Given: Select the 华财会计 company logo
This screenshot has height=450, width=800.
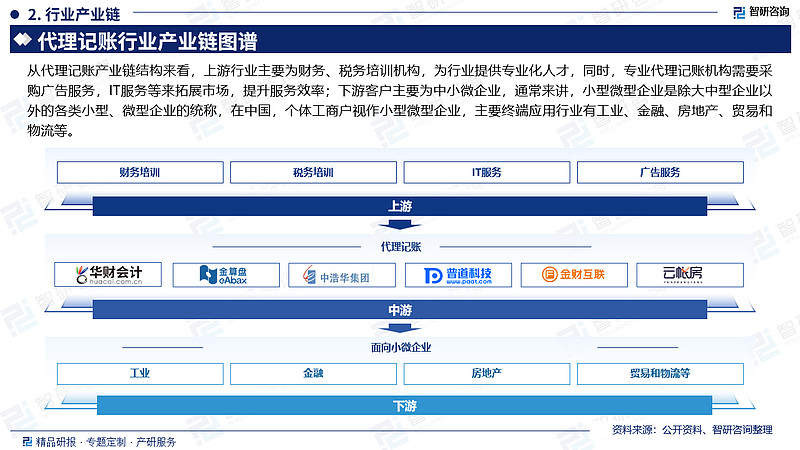Looking at the screenshot, I should 109,274.
